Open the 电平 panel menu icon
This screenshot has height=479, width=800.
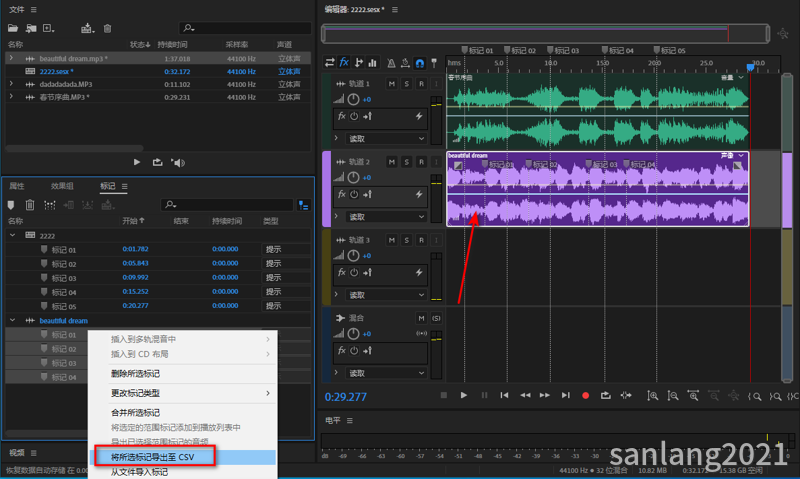coord(349,420)
